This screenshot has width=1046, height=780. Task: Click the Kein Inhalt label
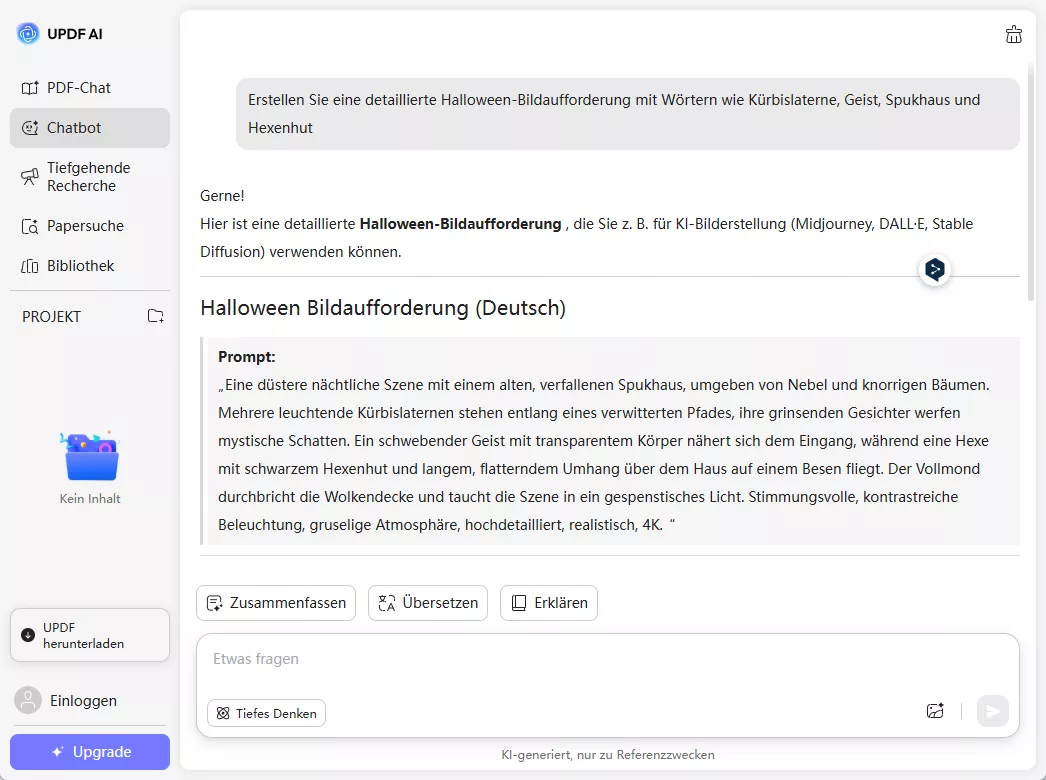coord(90,499)
